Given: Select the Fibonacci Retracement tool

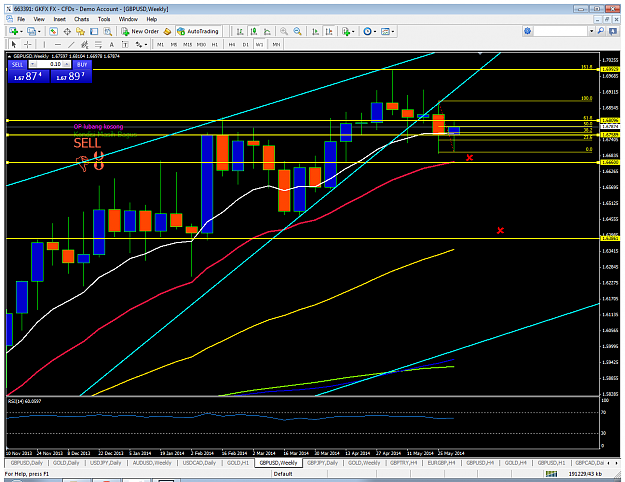Looking at the screenshot, I should point(98,44).
